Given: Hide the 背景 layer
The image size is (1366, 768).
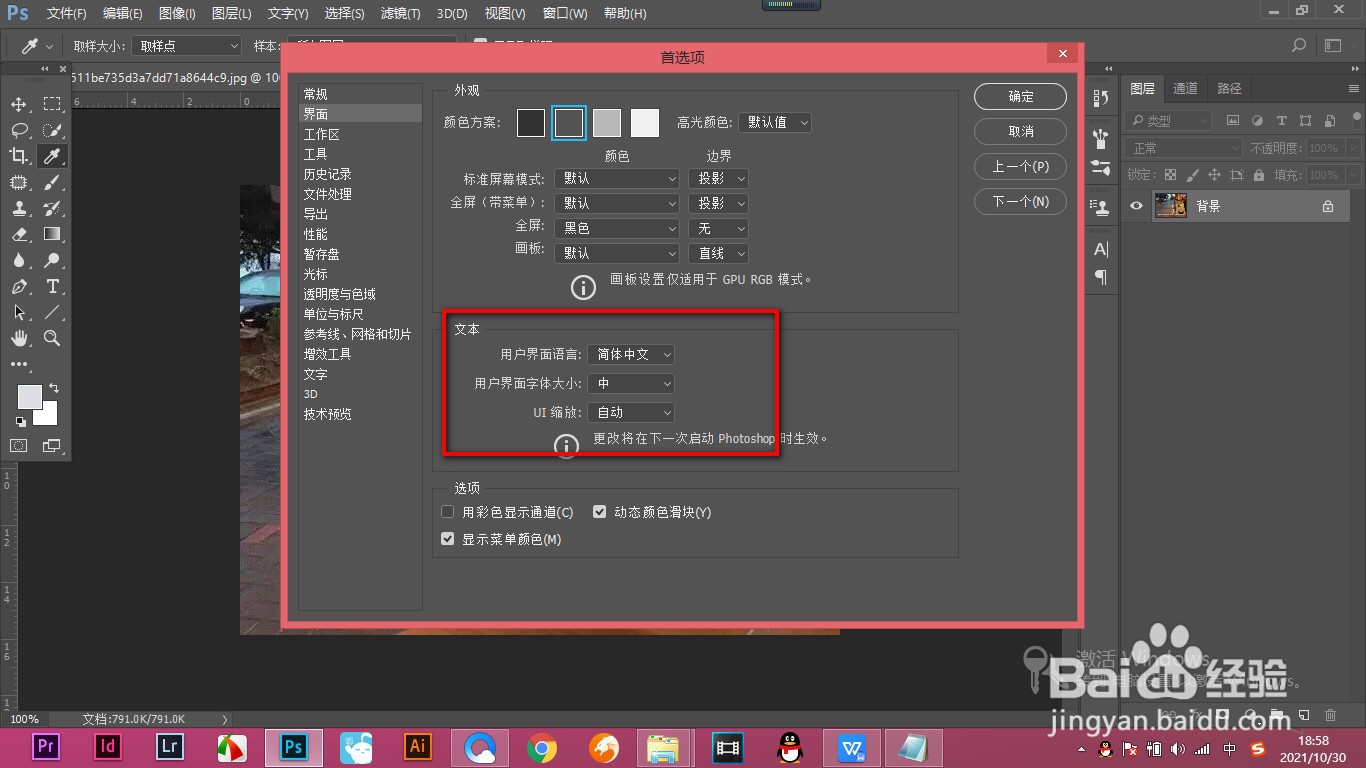Looking at the screenshot, I should (x=1135, y=206).
